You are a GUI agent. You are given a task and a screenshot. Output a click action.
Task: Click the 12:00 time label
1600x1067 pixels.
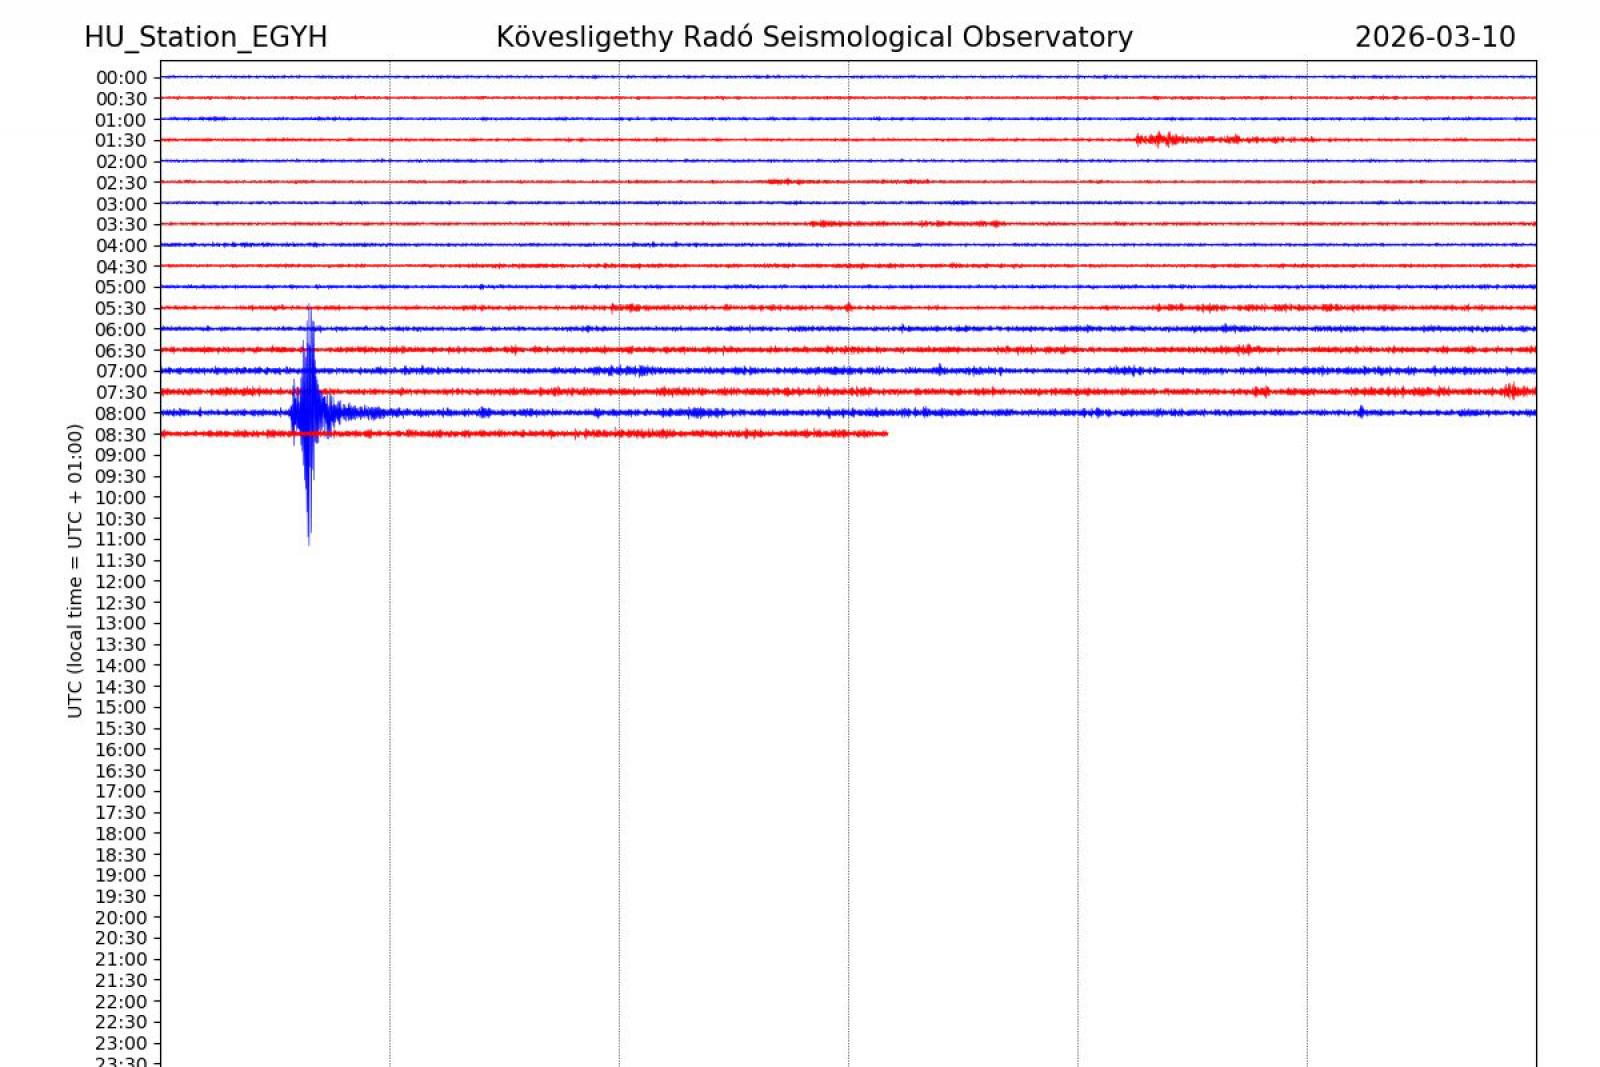point(121,582)
